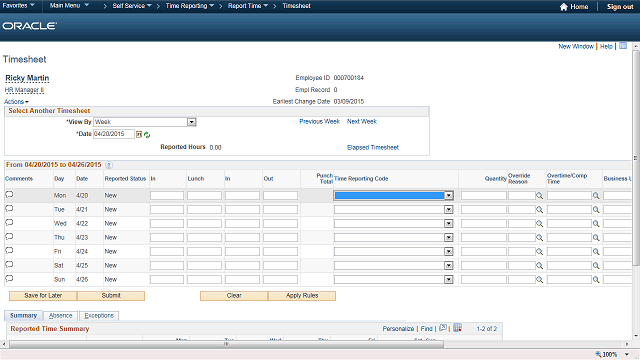The image size is (640, 360).
Task: Open comments for Mon 4/20 row
Action: [x=9, y=195]
